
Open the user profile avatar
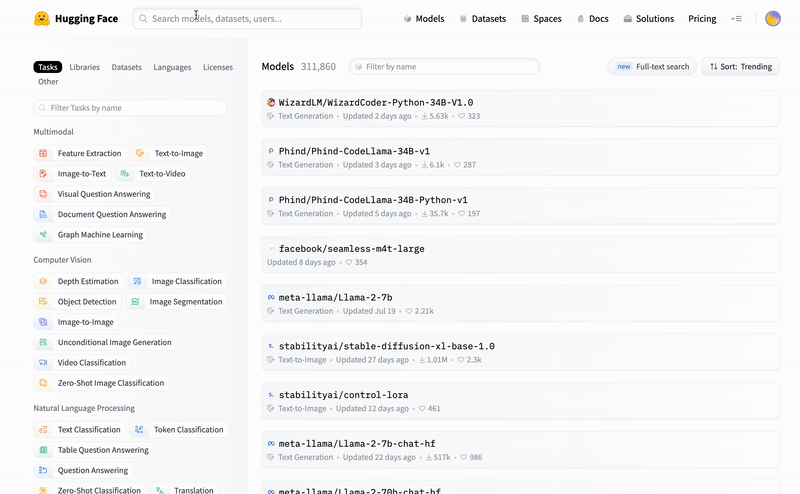click(772, 19)
